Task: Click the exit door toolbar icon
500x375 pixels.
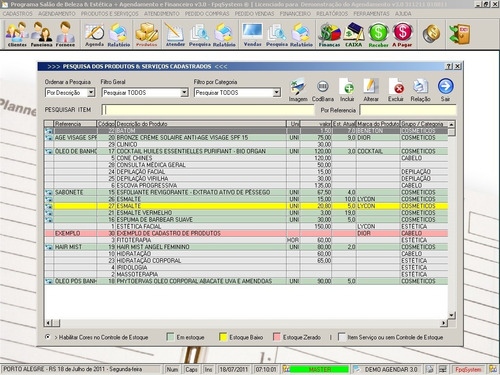Action: point(460,34)
